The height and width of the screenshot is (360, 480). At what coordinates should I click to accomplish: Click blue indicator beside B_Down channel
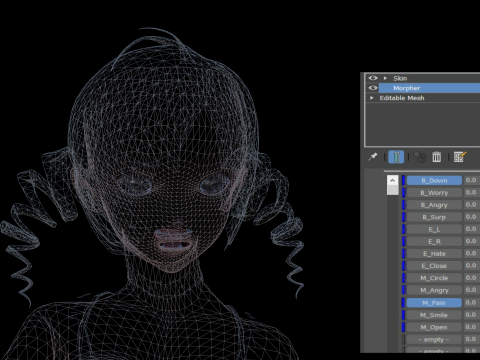[403, 180]
